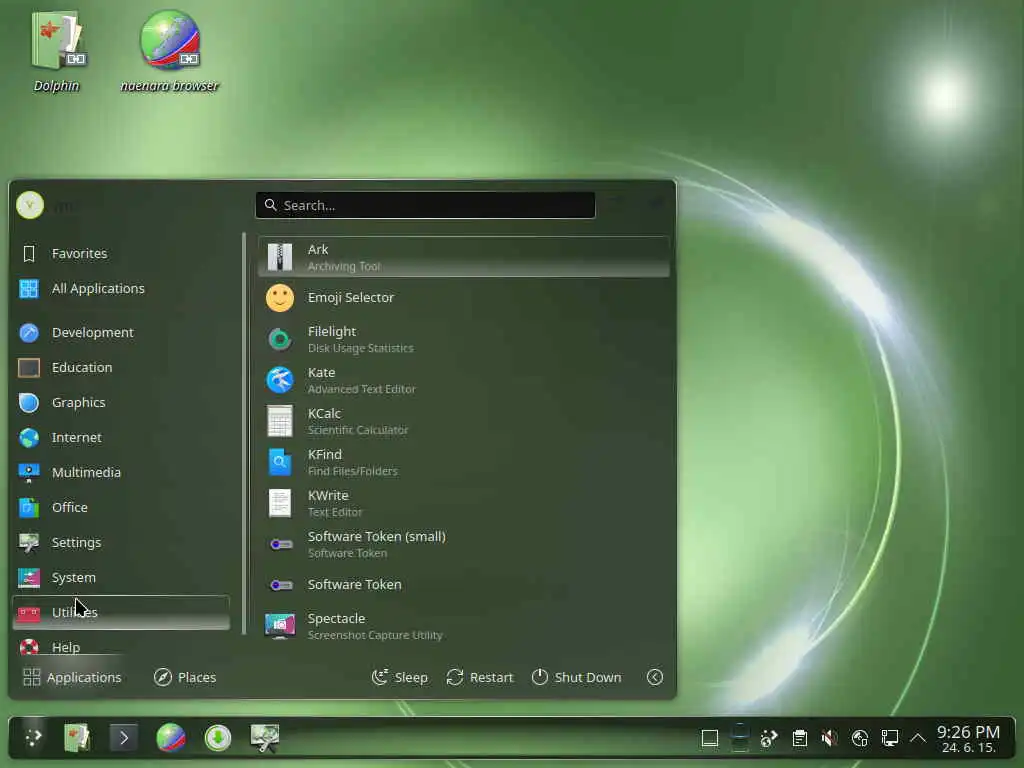
Task: Open the network globe tray icon
Action: (x=859, y=738)
